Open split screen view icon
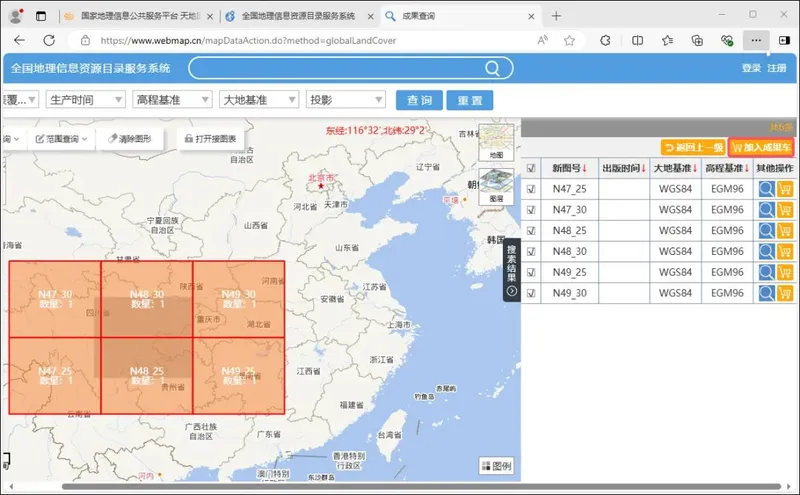Screen dimensions: 800x495 tap(637, 41)
